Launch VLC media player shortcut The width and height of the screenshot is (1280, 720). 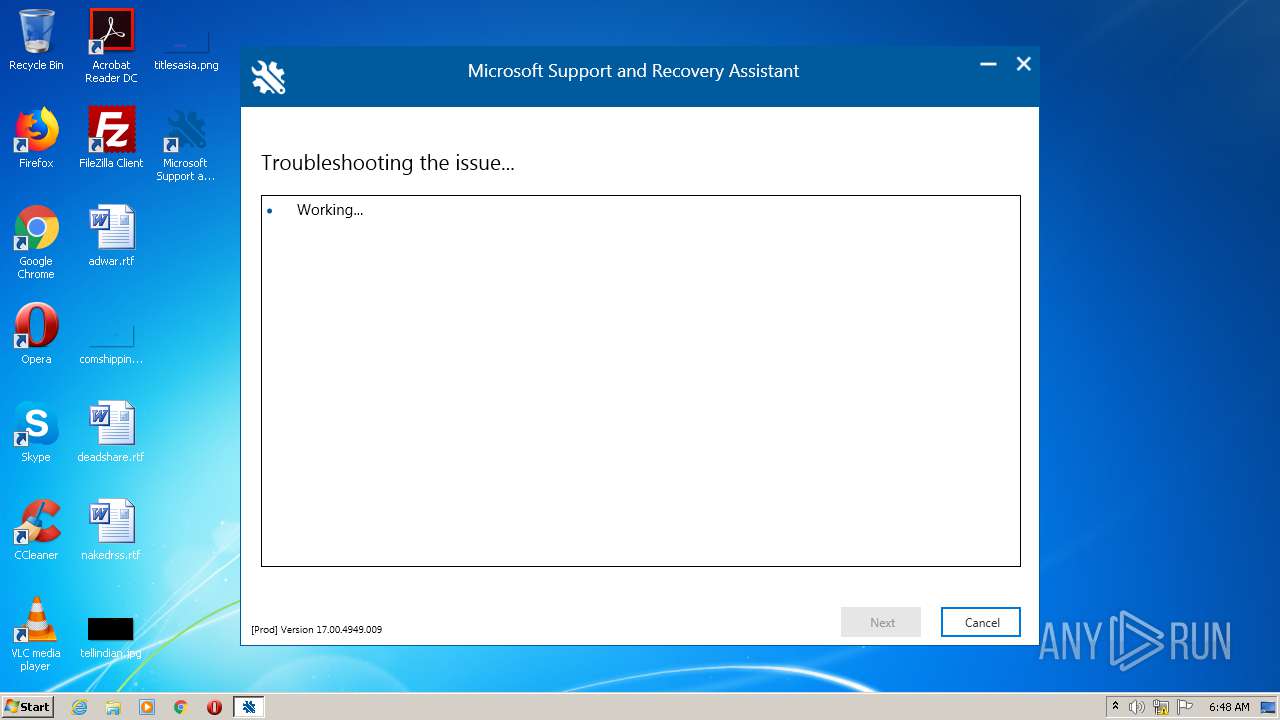(36, 635)
